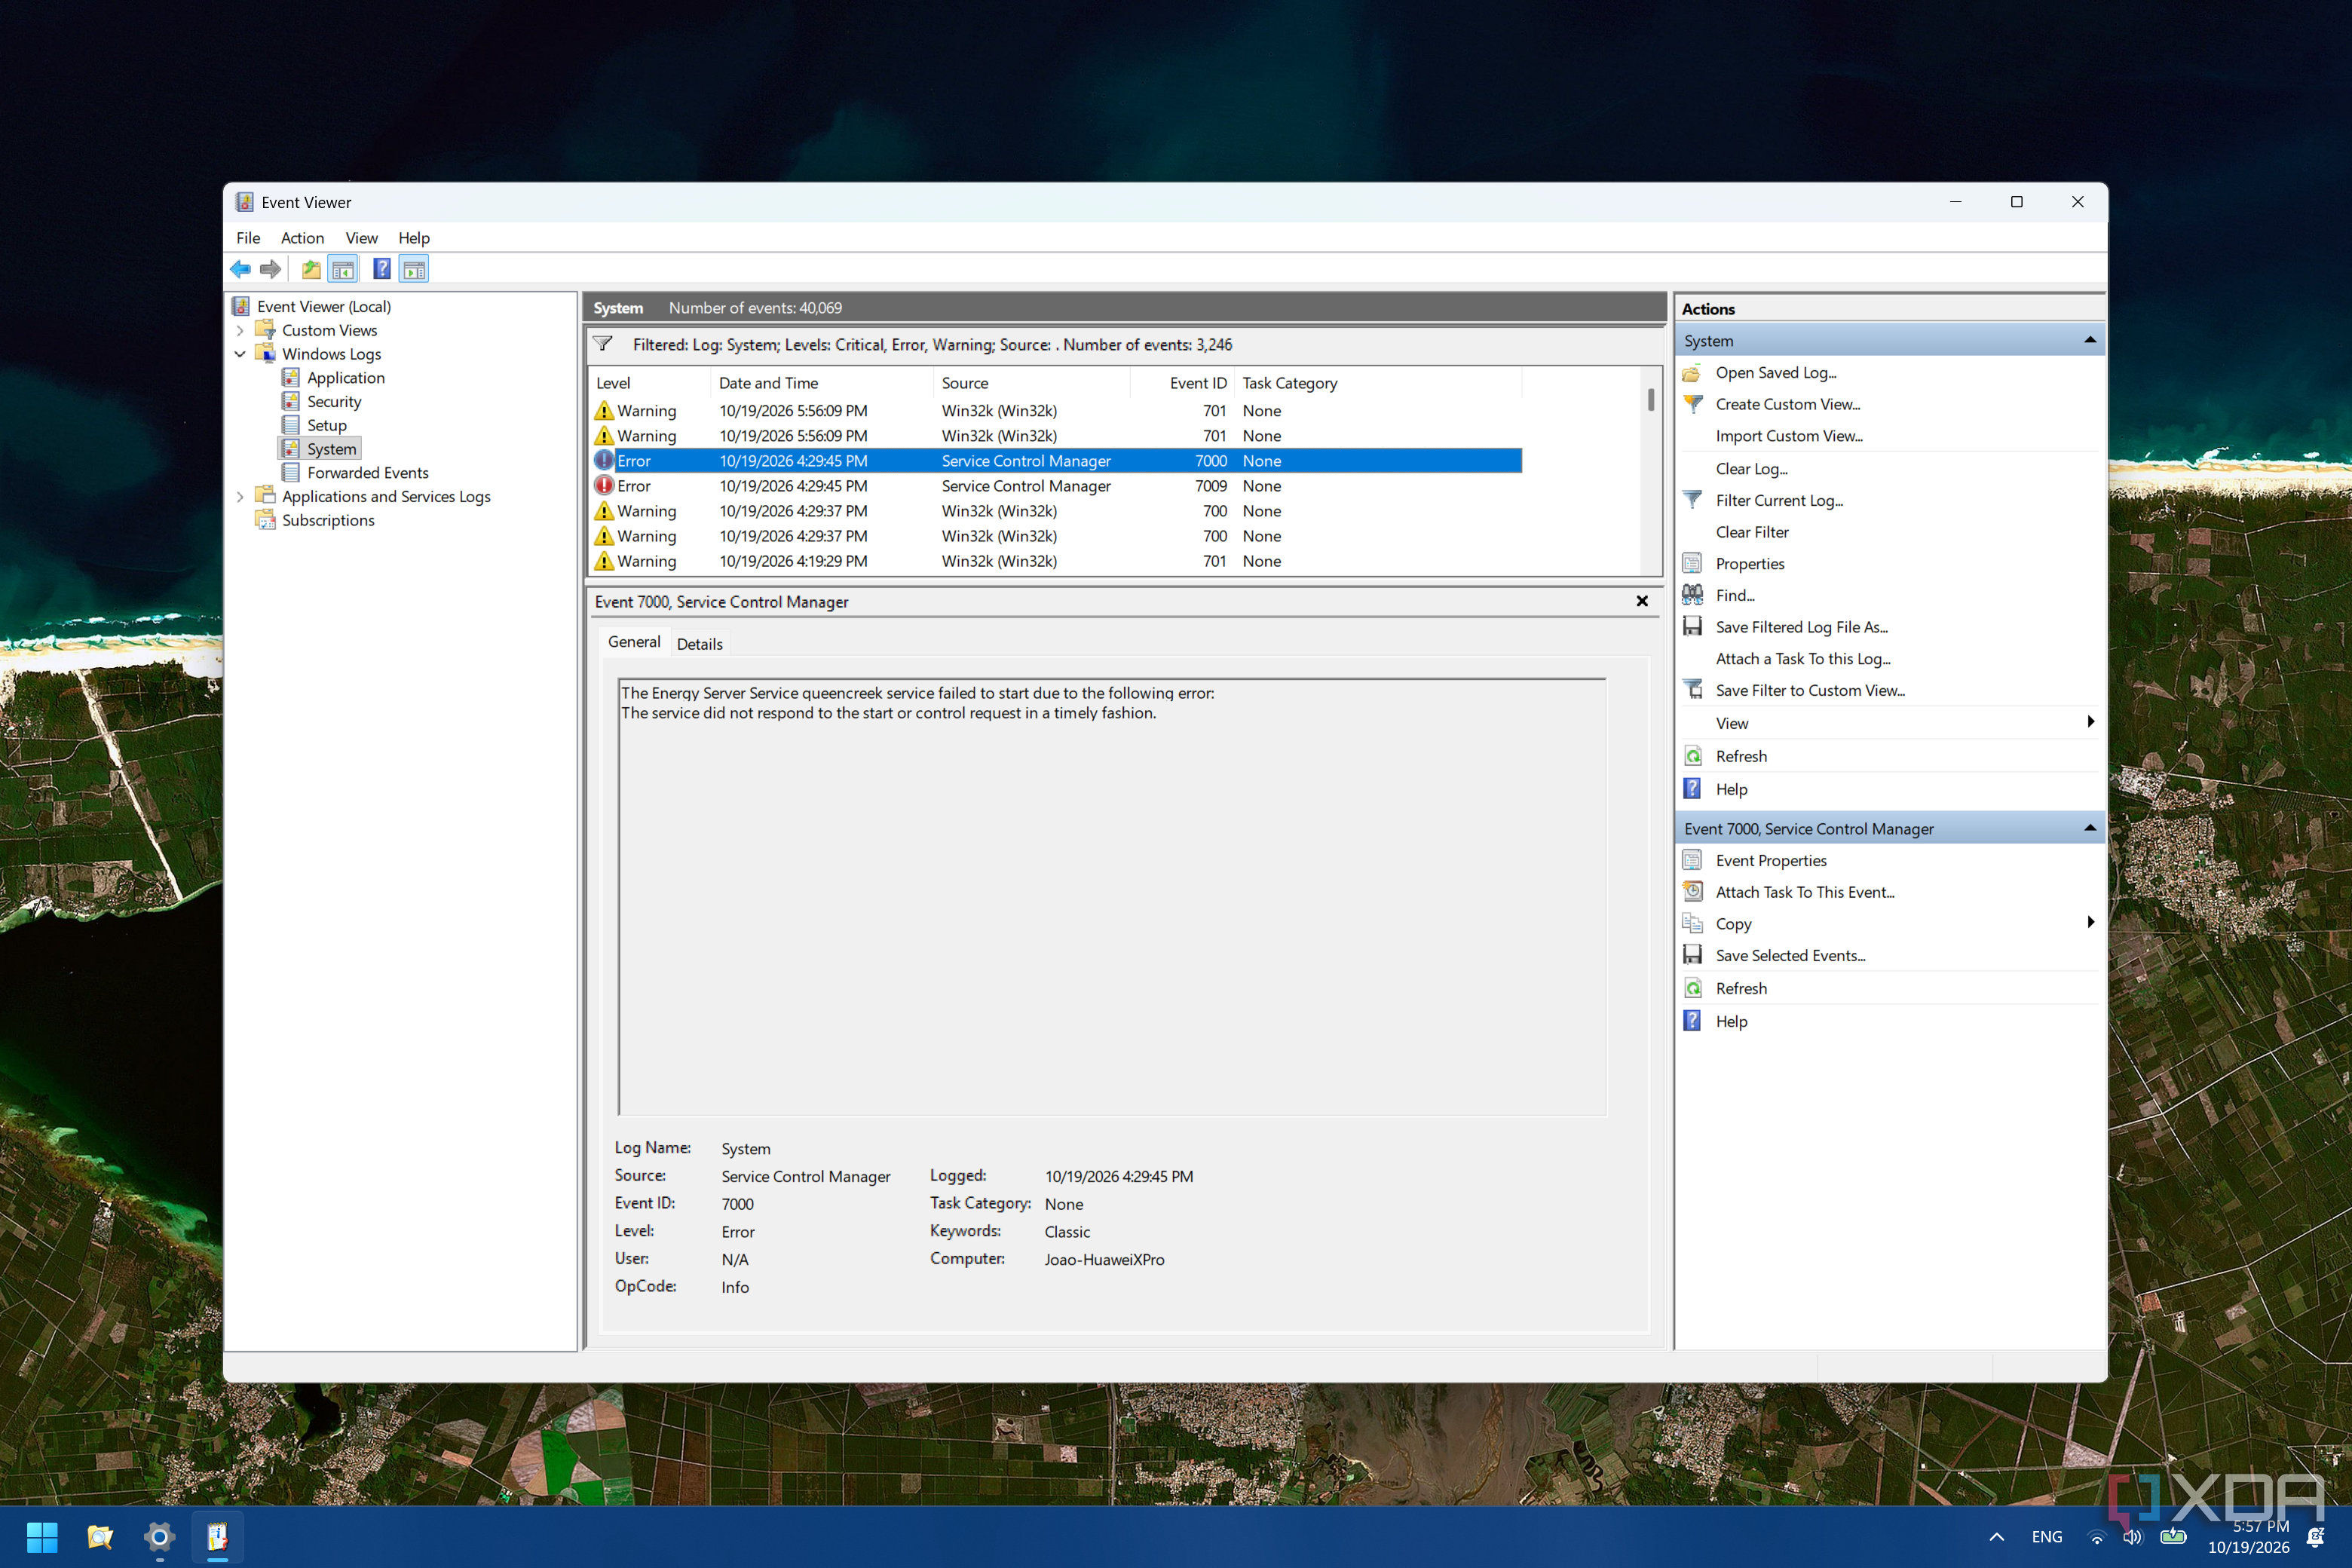
Task: Select the General tab
Action: (x=634, y=642)
